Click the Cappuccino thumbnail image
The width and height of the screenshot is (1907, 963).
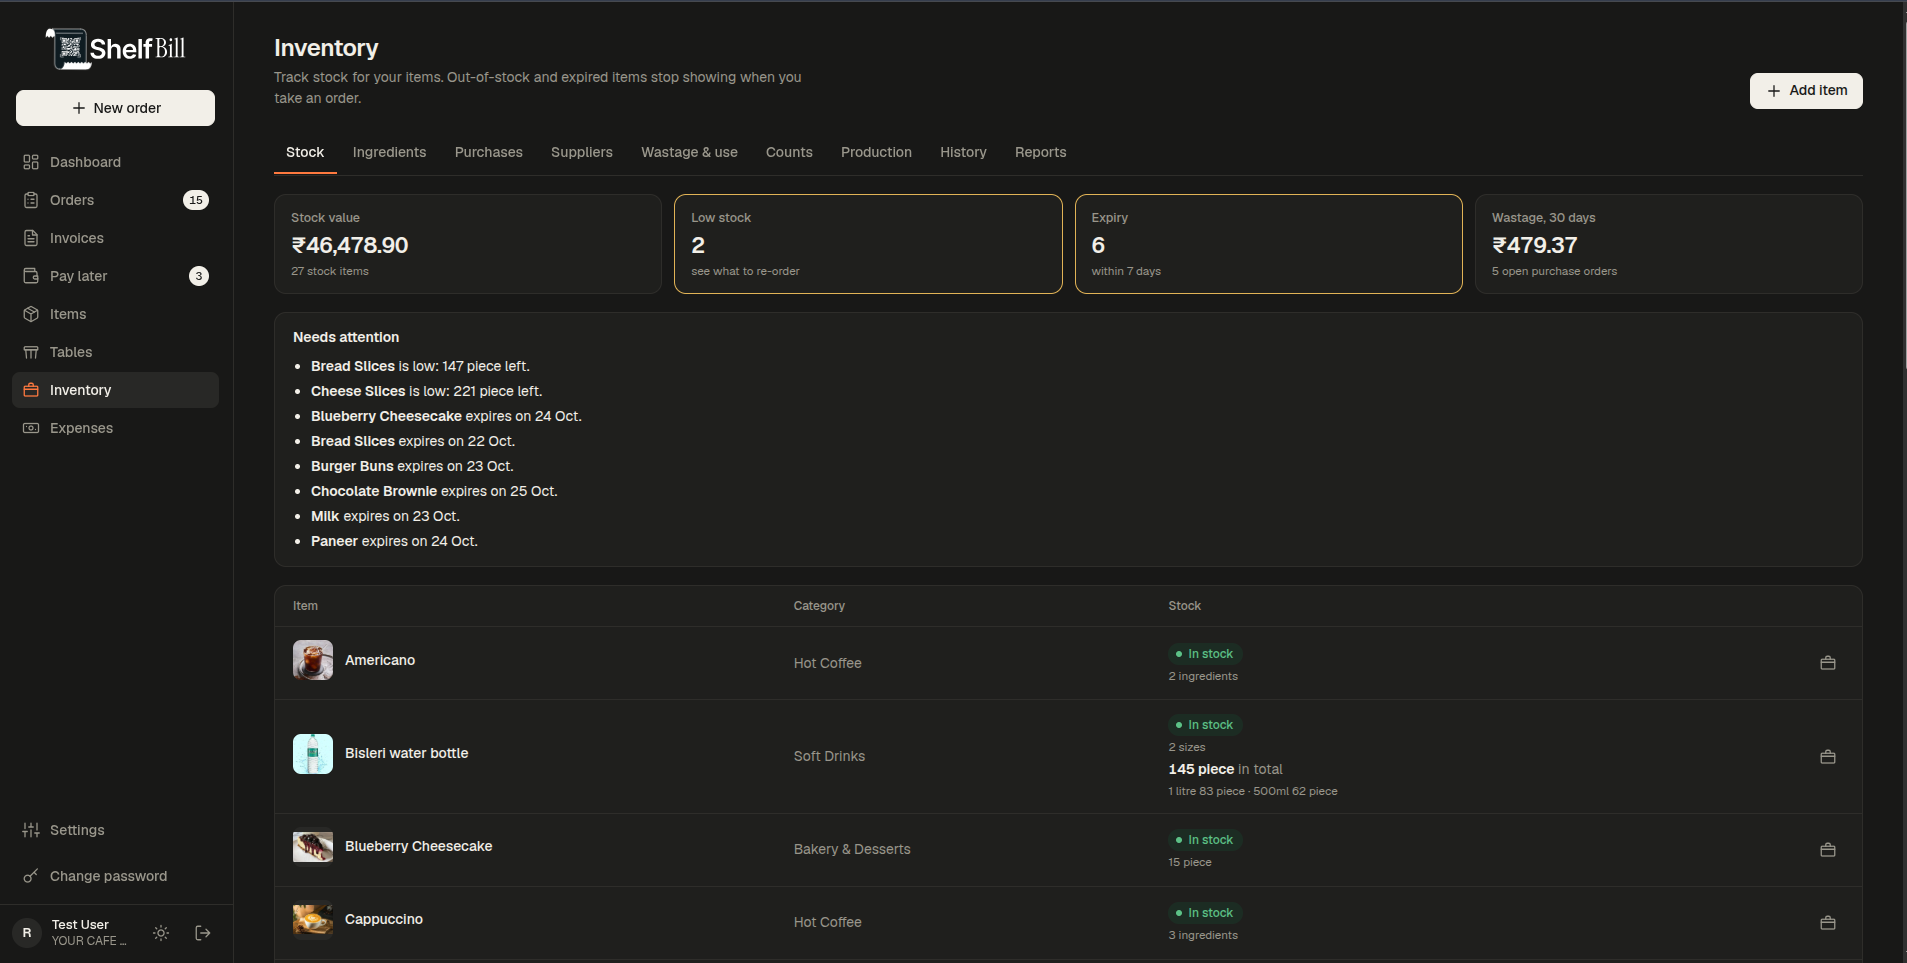pos(313,920)
